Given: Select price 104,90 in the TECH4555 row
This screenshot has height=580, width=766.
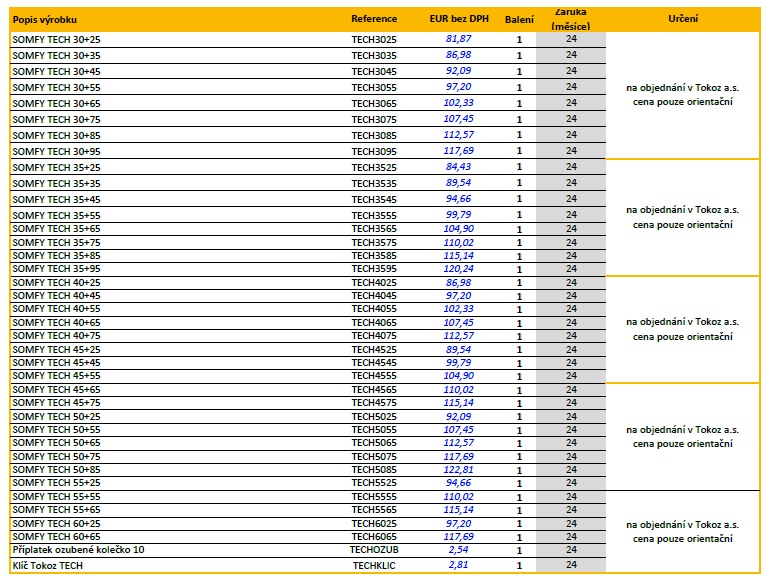Looking at the screenshot, I should (458, 376).
